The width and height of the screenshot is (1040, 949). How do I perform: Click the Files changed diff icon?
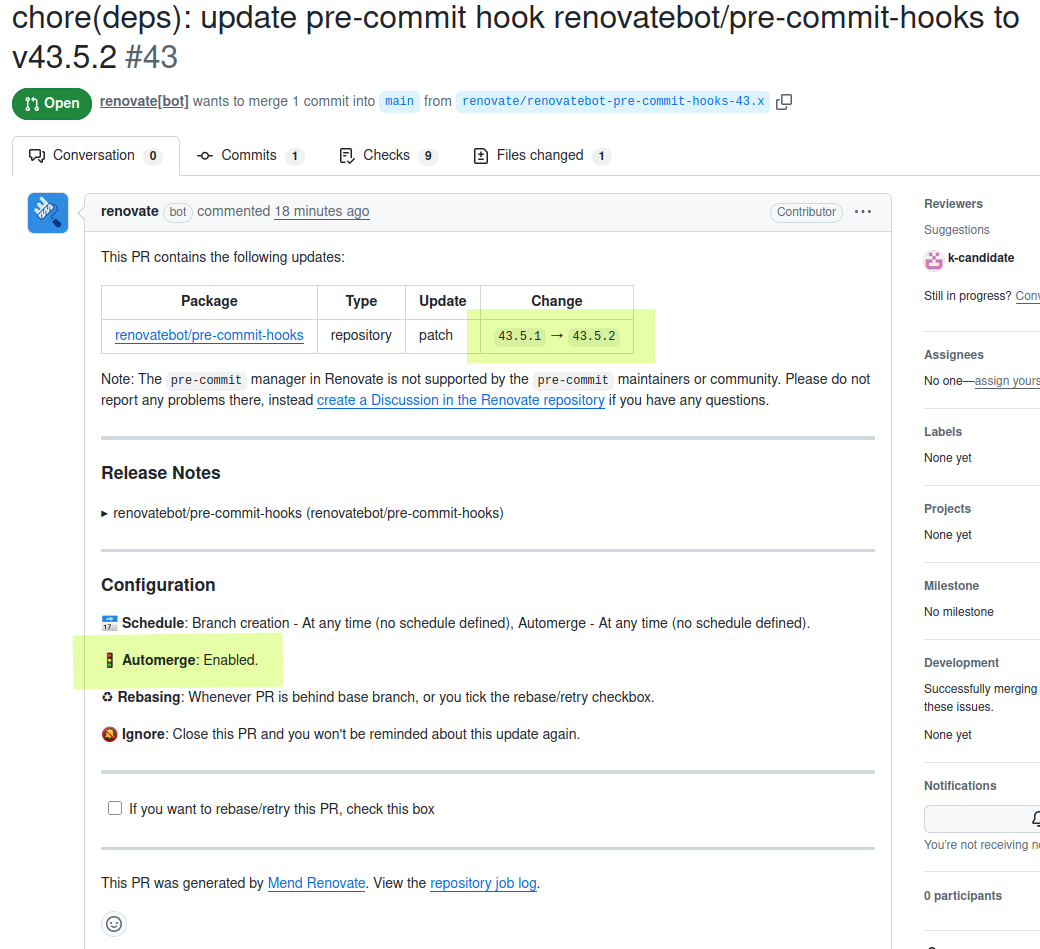(x=481, y=155)
